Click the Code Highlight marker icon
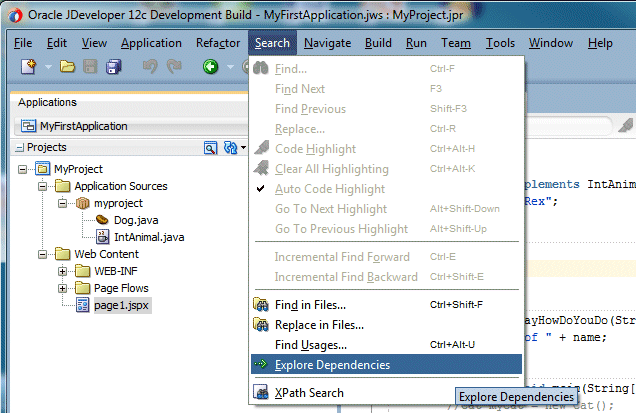This screenshot has width=636, height=413. coord(262,148)
